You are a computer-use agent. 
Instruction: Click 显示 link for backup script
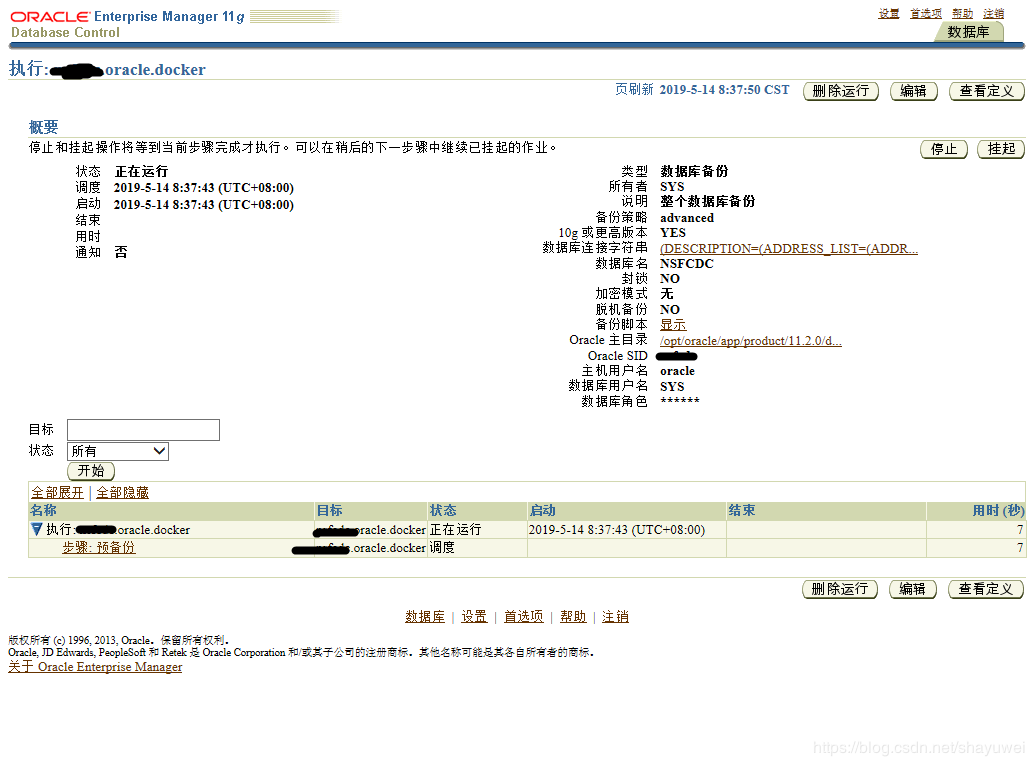673,324
